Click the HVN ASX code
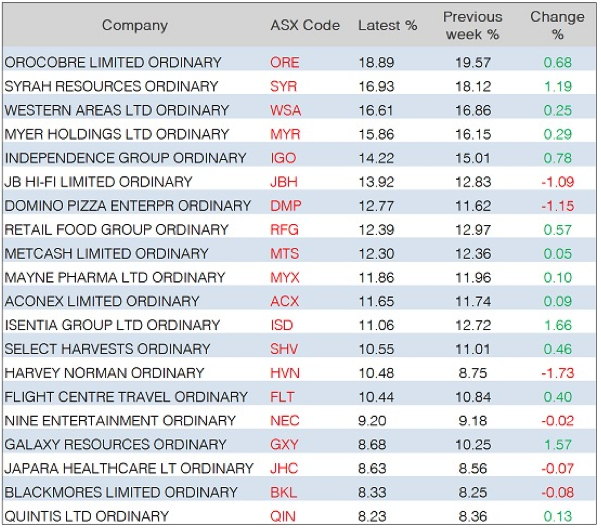Screen dimensions: 601x529 click(285, 373)
